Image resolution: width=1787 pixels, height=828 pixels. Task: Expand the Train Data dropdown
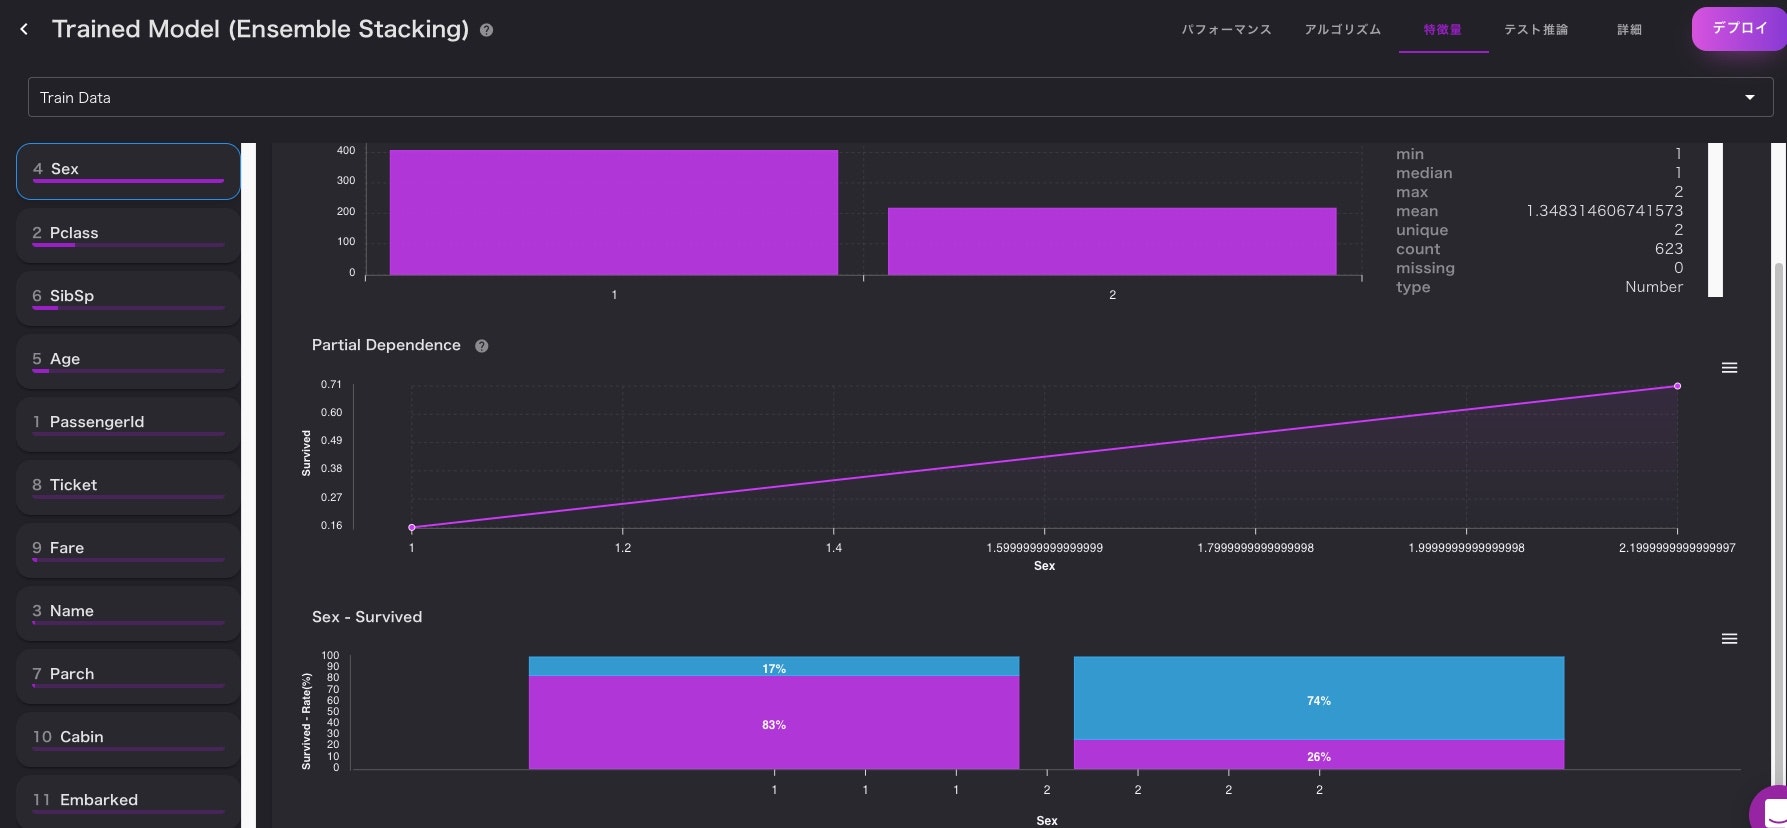[900, 97]
